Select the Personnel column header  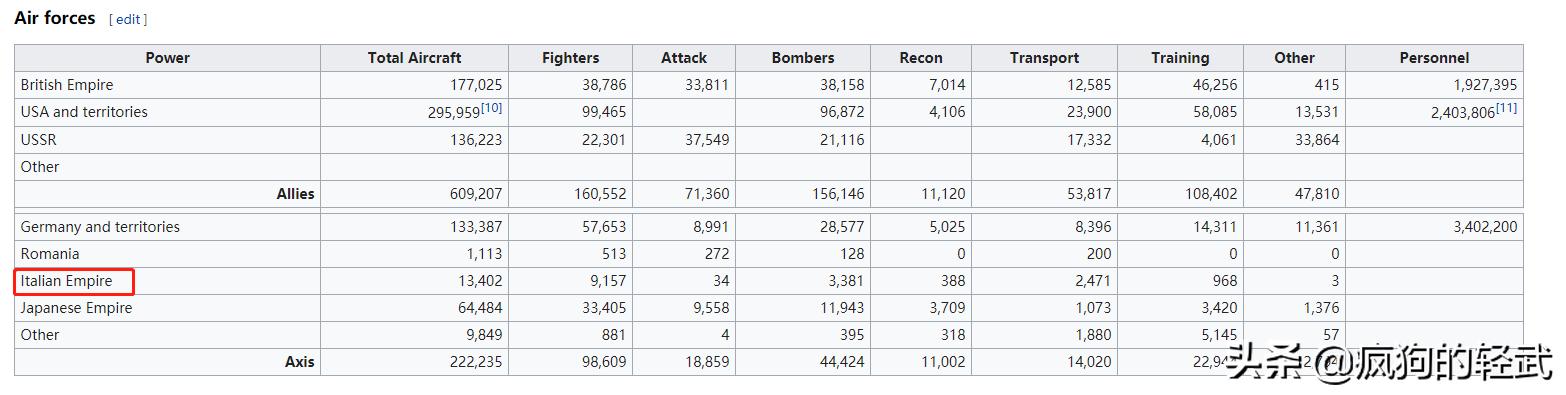(1434, 58)
